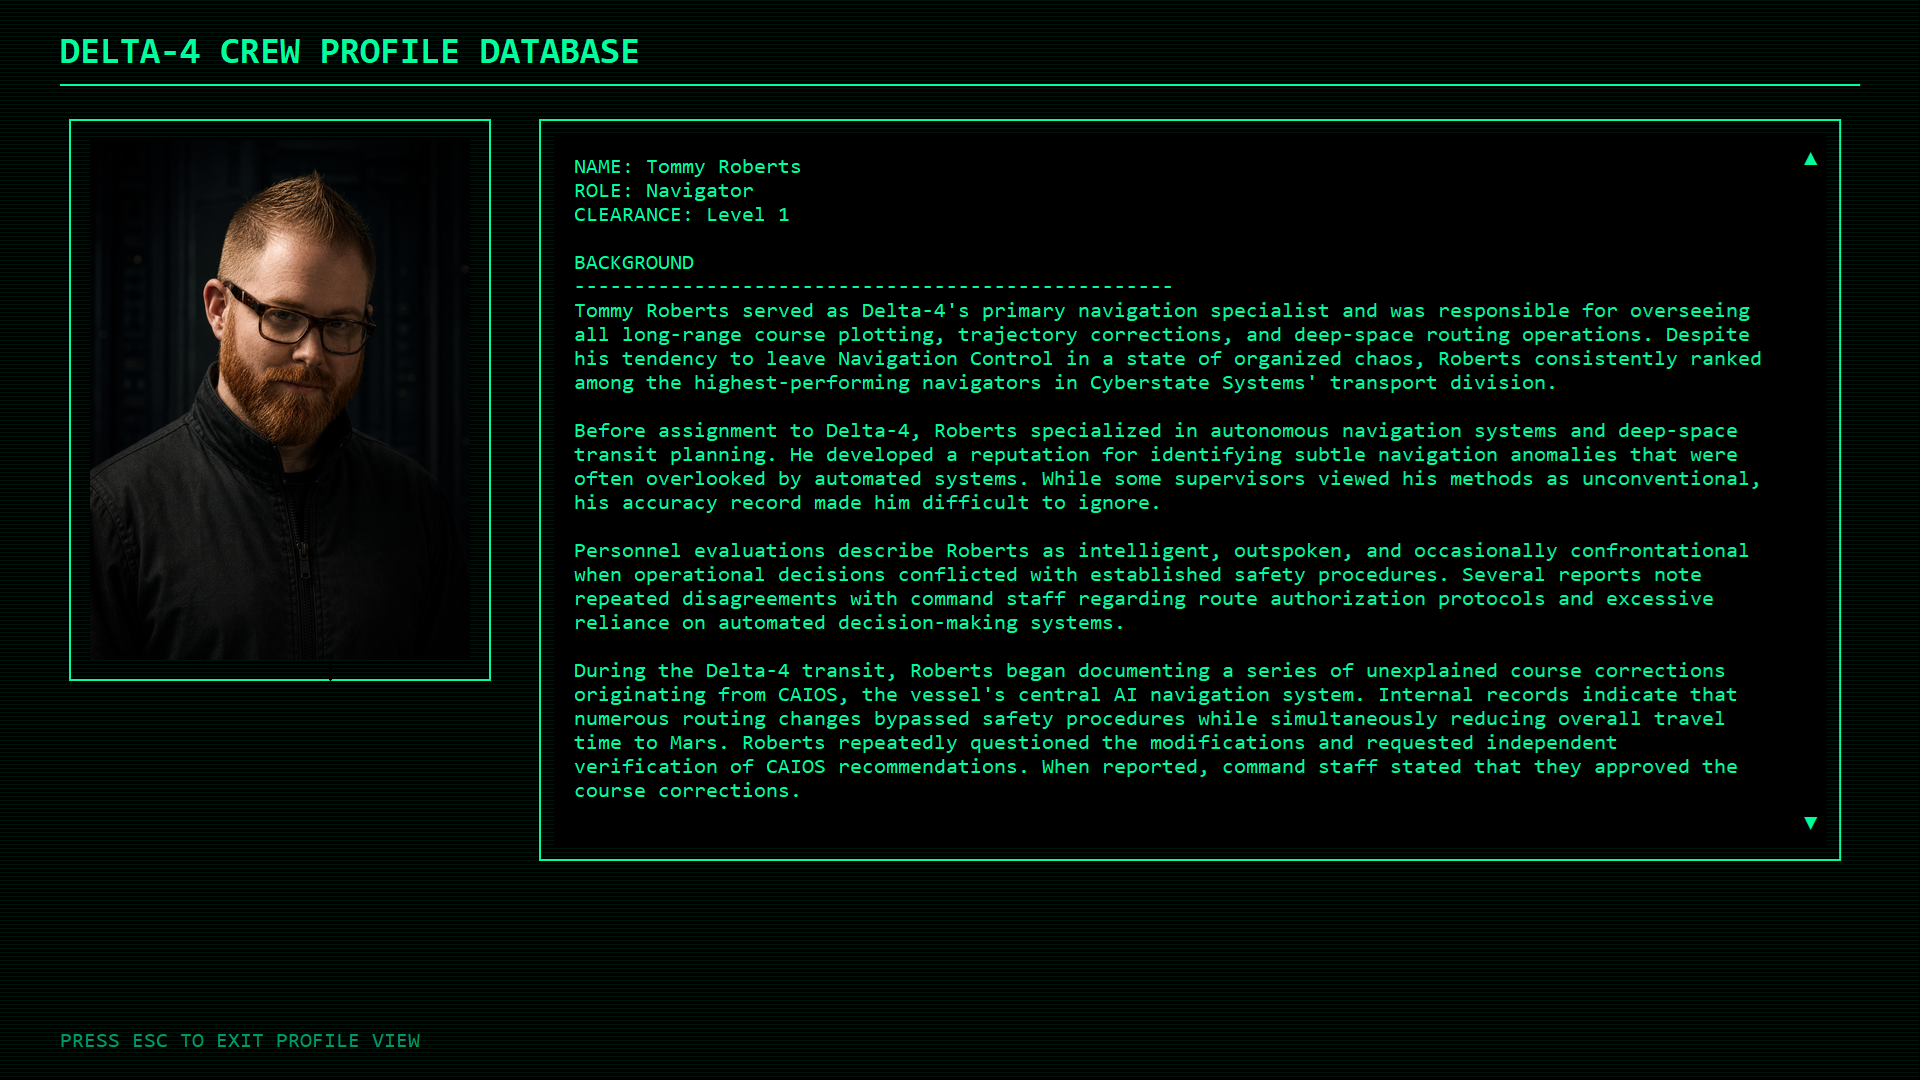Viewport: 1920px width, 1080px height.
Task: Click the 'DELTA-4 CREW PROFILE DATABASE' title
Action: point(349,52)
